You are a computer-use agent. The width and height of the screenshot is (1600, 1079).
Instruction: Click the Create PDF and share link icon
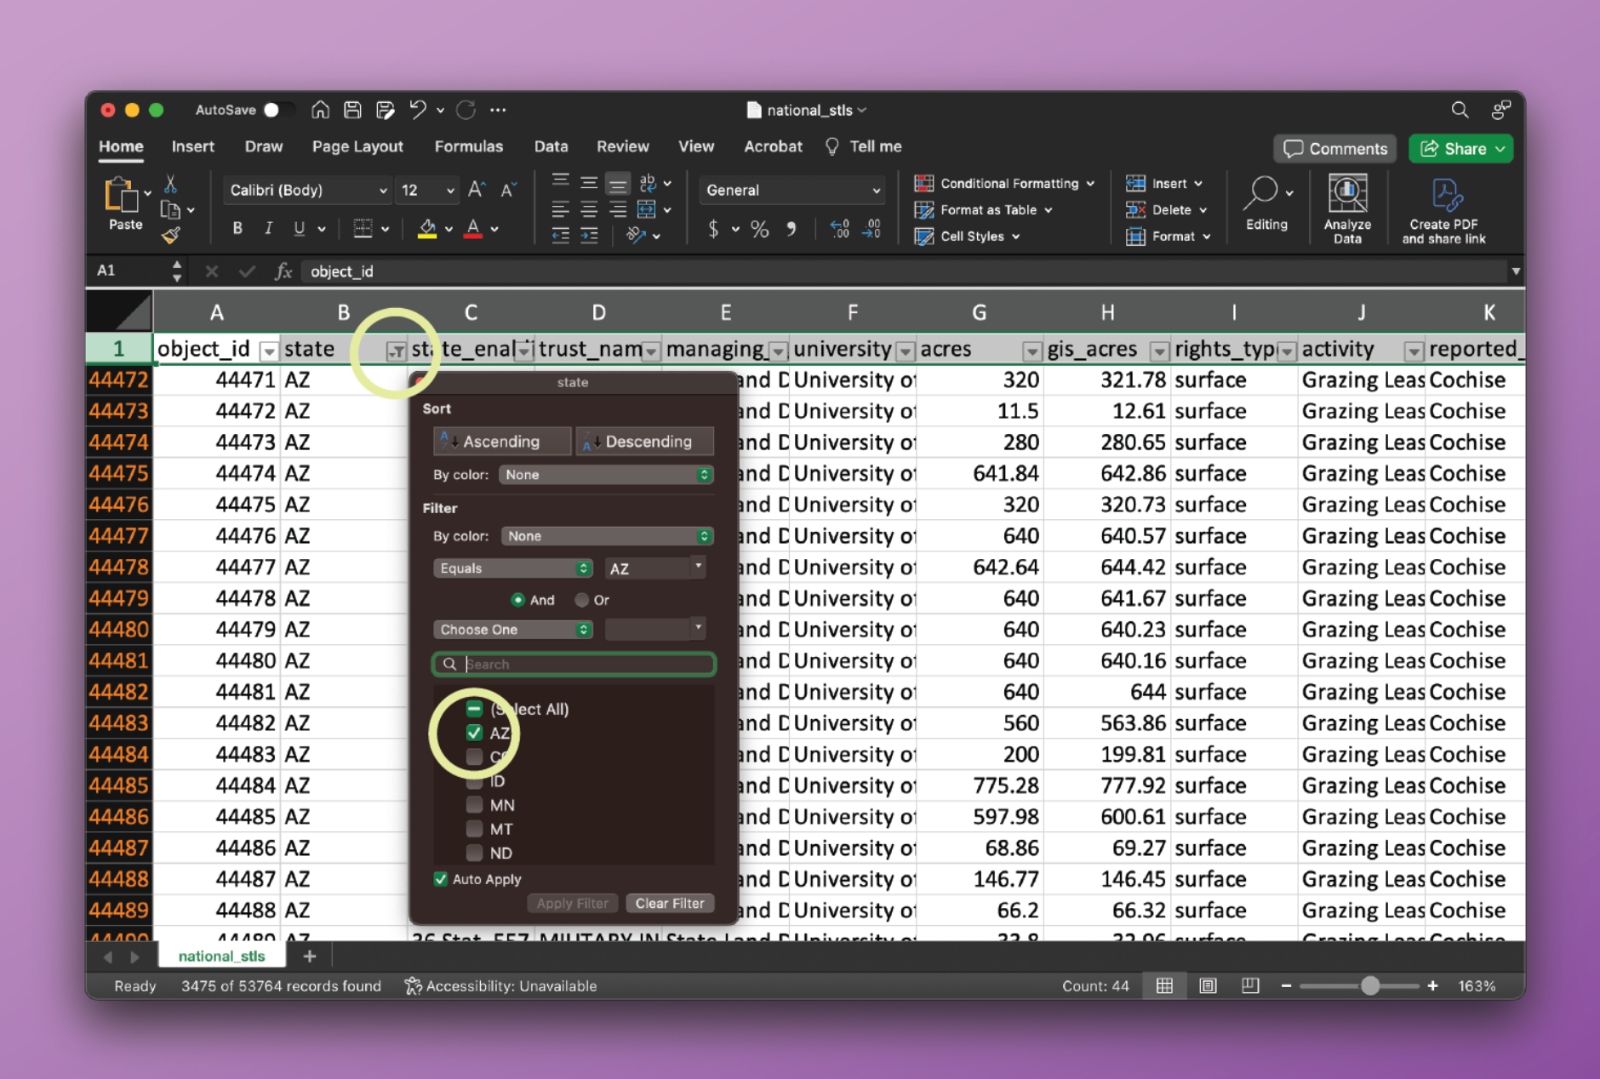1444,208
